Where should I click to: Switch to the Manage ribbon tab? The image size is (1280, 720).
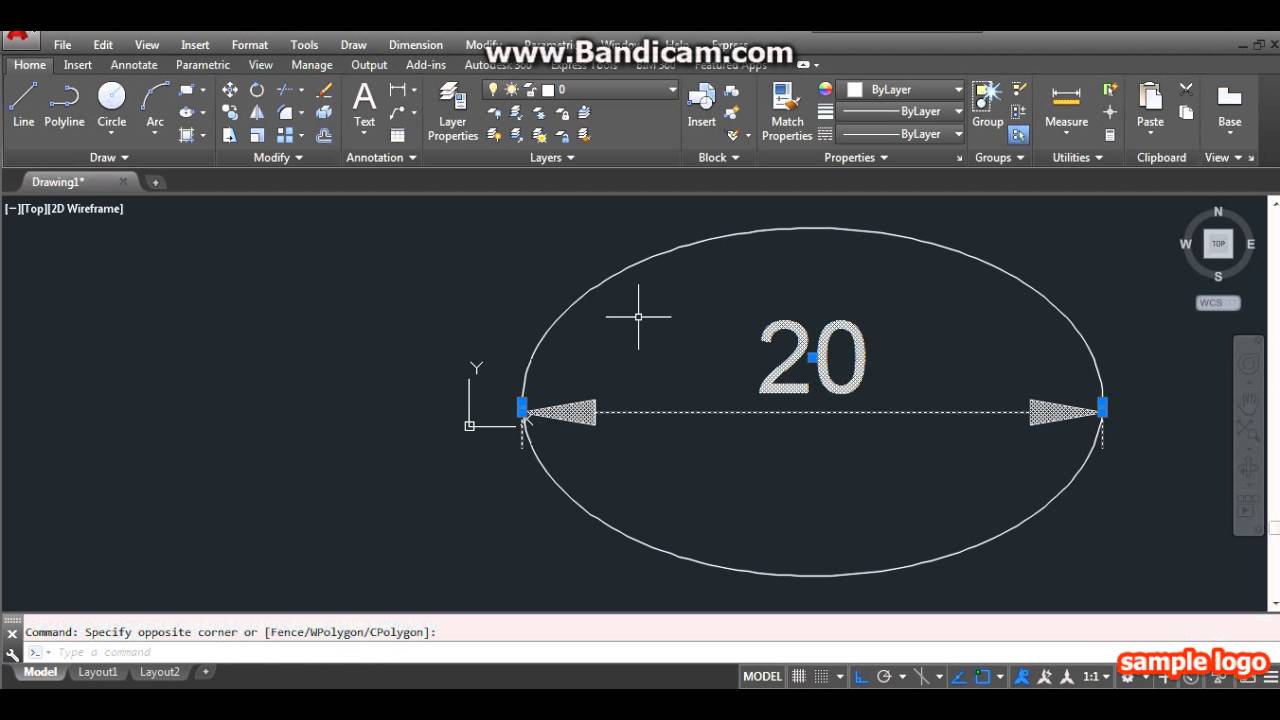[312, 65]
